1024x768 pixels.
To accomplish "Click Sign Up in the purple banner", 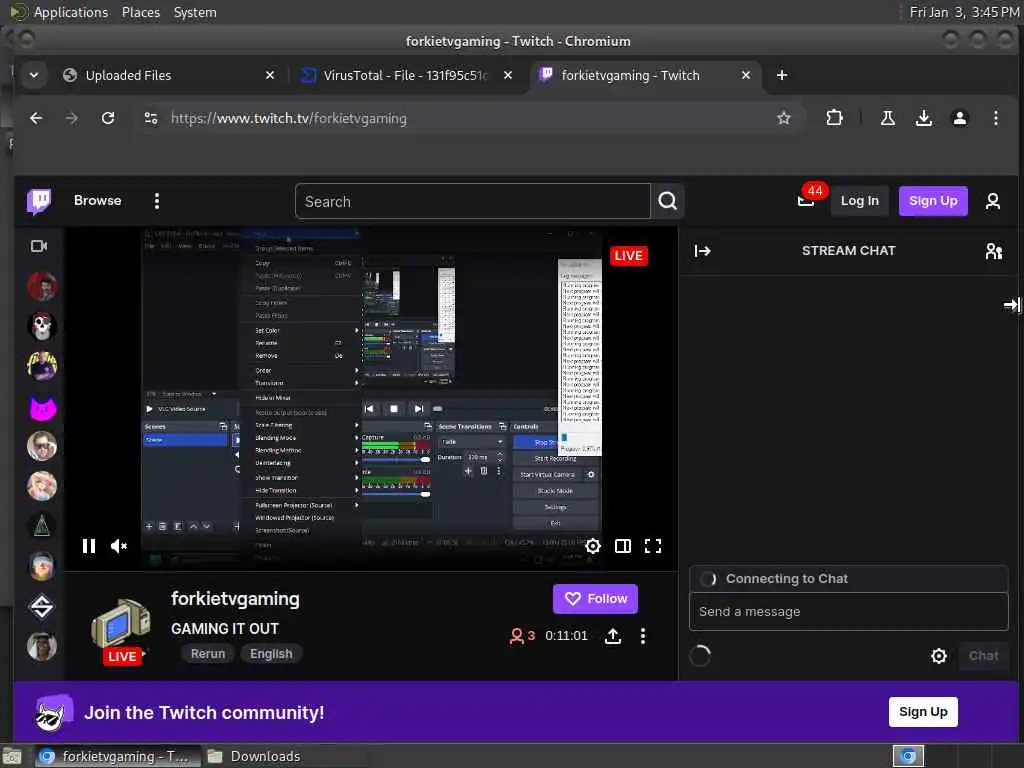I will [x=923, y=712].
